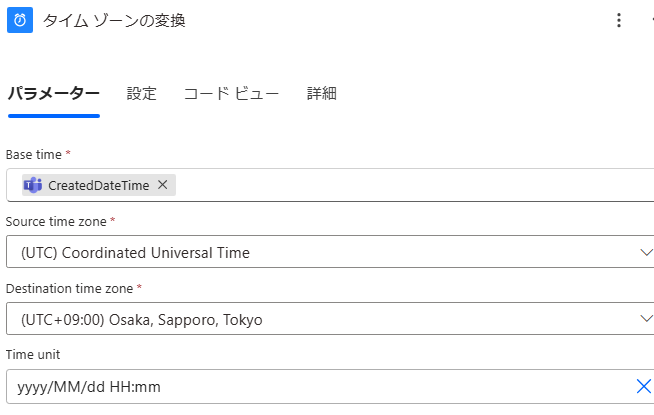Click the タイム ゾーンの変換 action title

point(114,21)
